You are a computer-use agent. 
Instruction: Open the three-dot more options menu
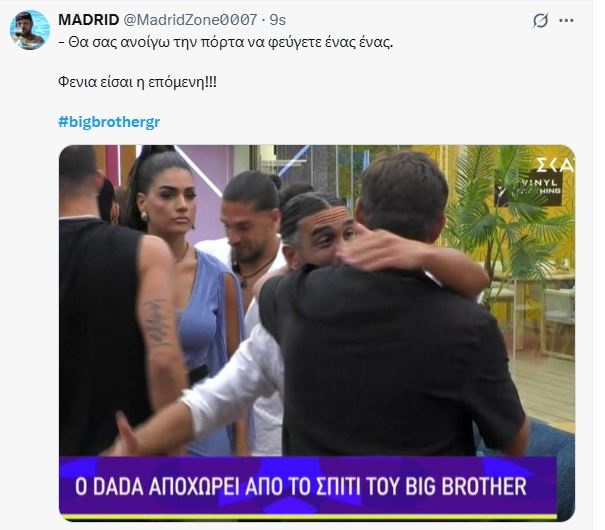(x=566, y=20)
